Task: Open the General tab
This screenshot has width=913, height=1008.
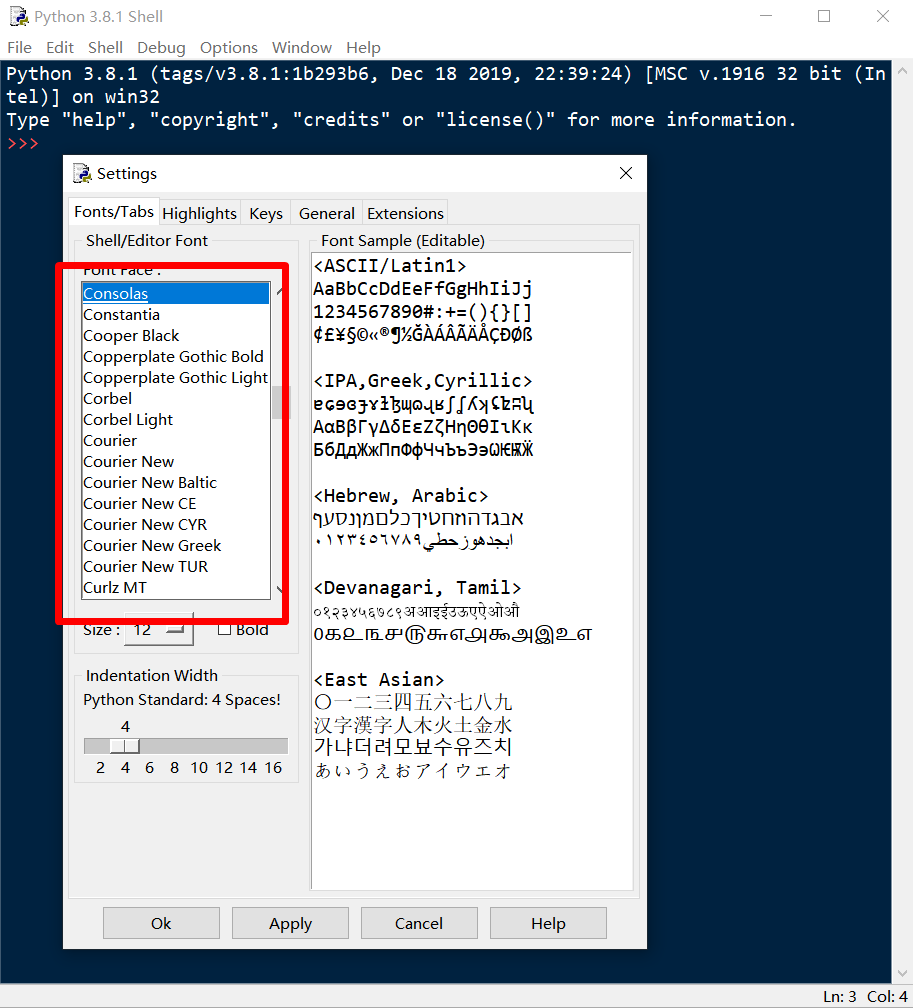Action: click(326, 213)
